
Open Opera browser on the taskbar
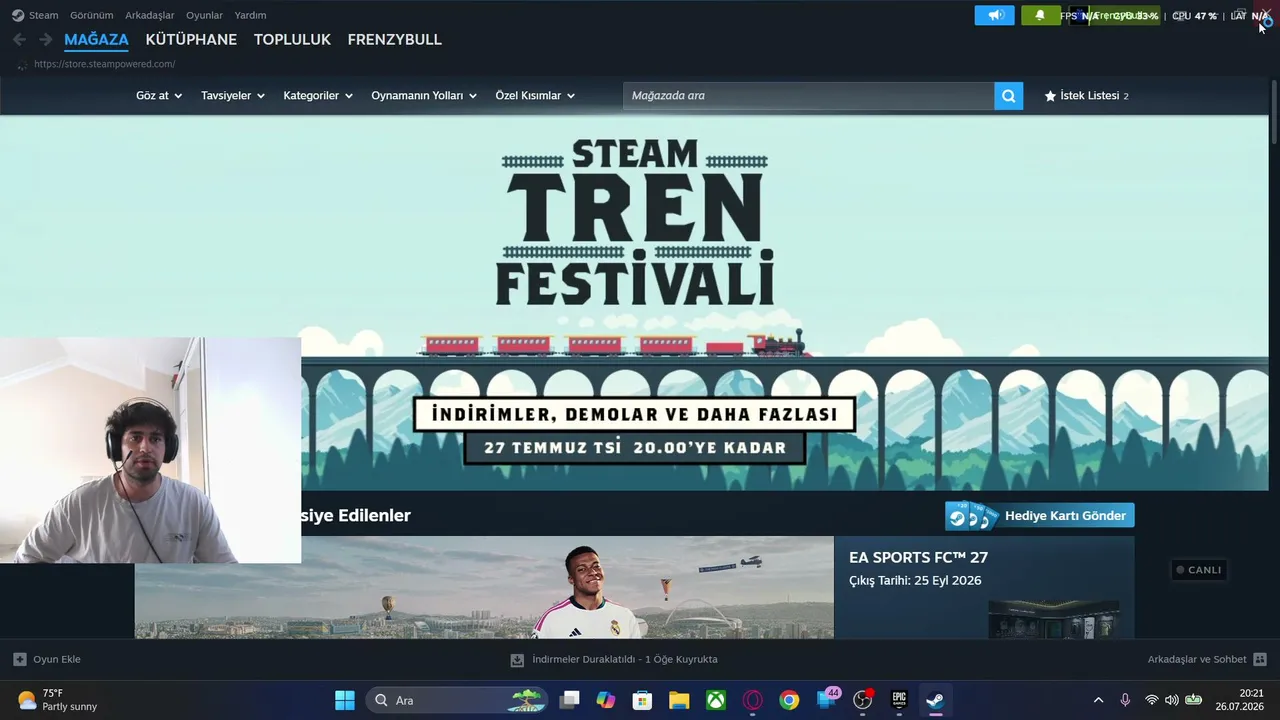coord(753,700)
